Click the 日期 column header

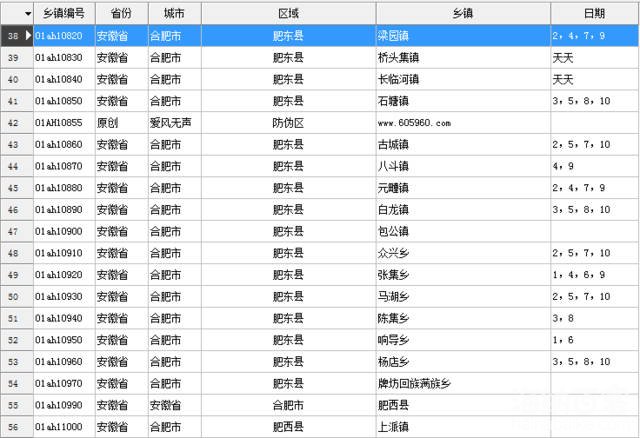coord(593,14)
